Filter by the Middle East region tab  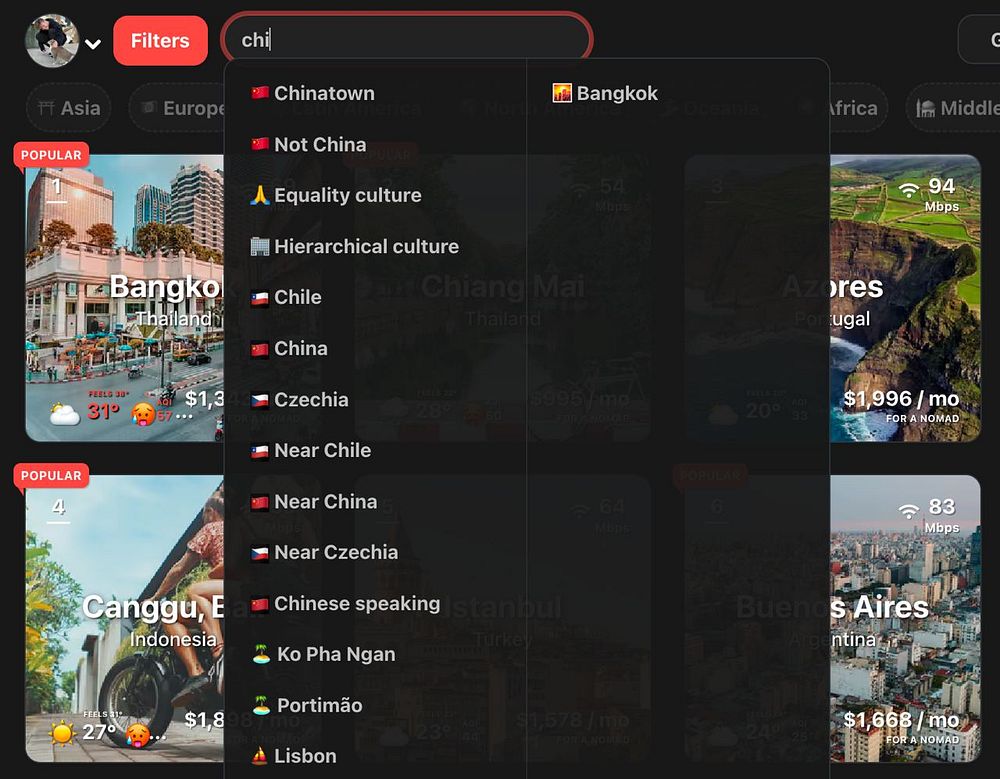point(954,108)
